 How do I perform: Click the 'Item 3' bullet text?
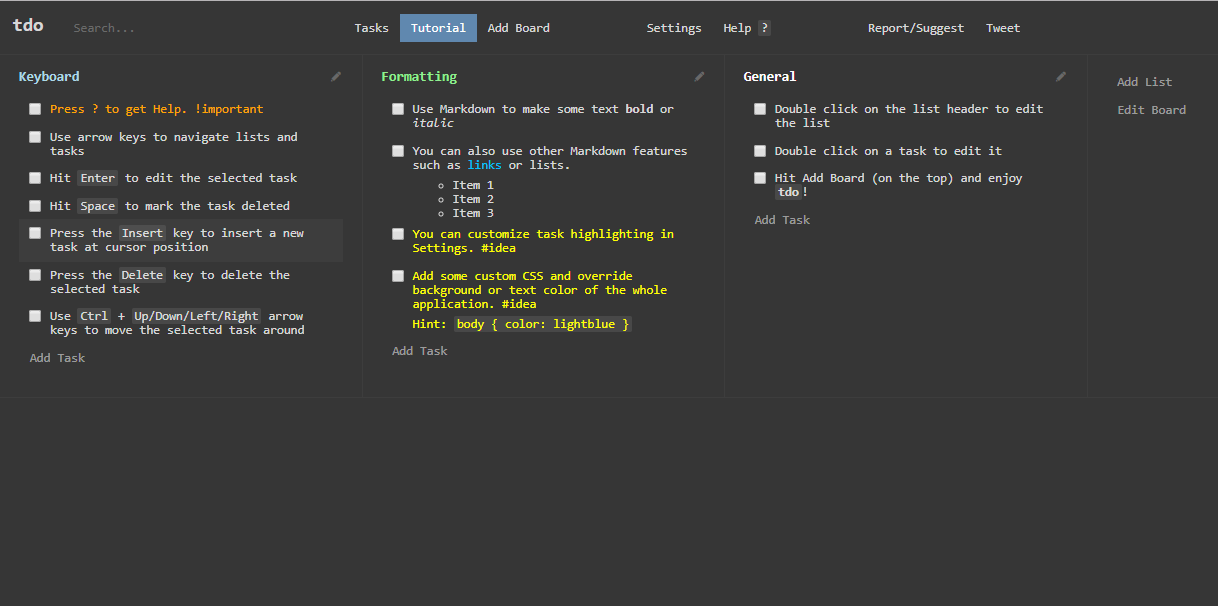pos(473,213)
